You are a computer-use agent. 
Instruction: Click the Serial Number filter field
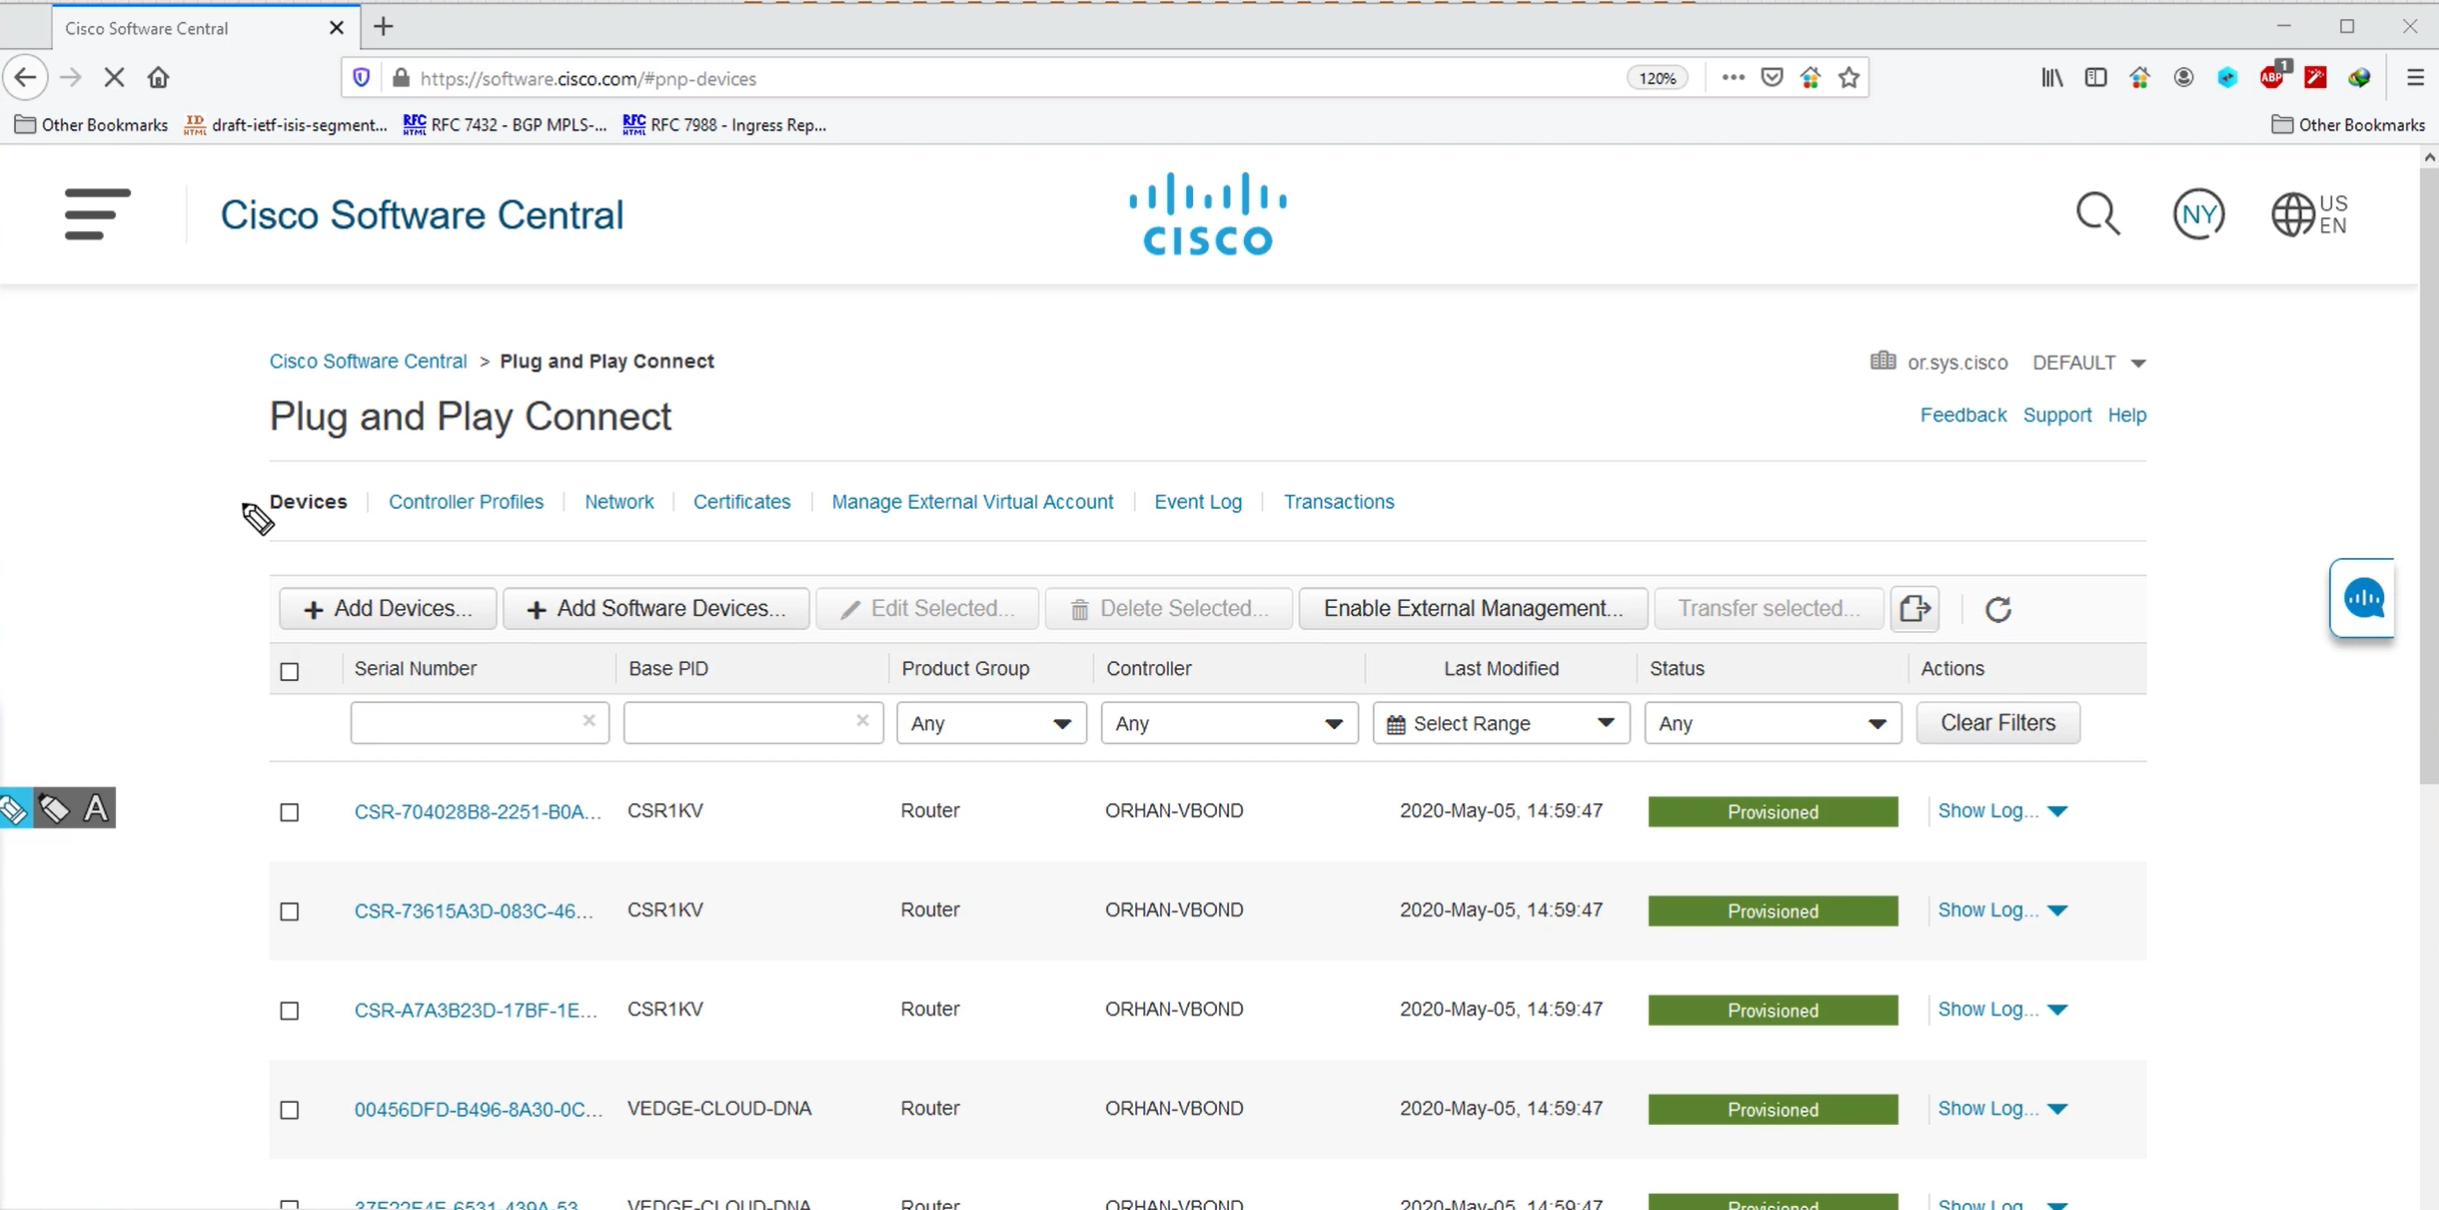[466, 723]
